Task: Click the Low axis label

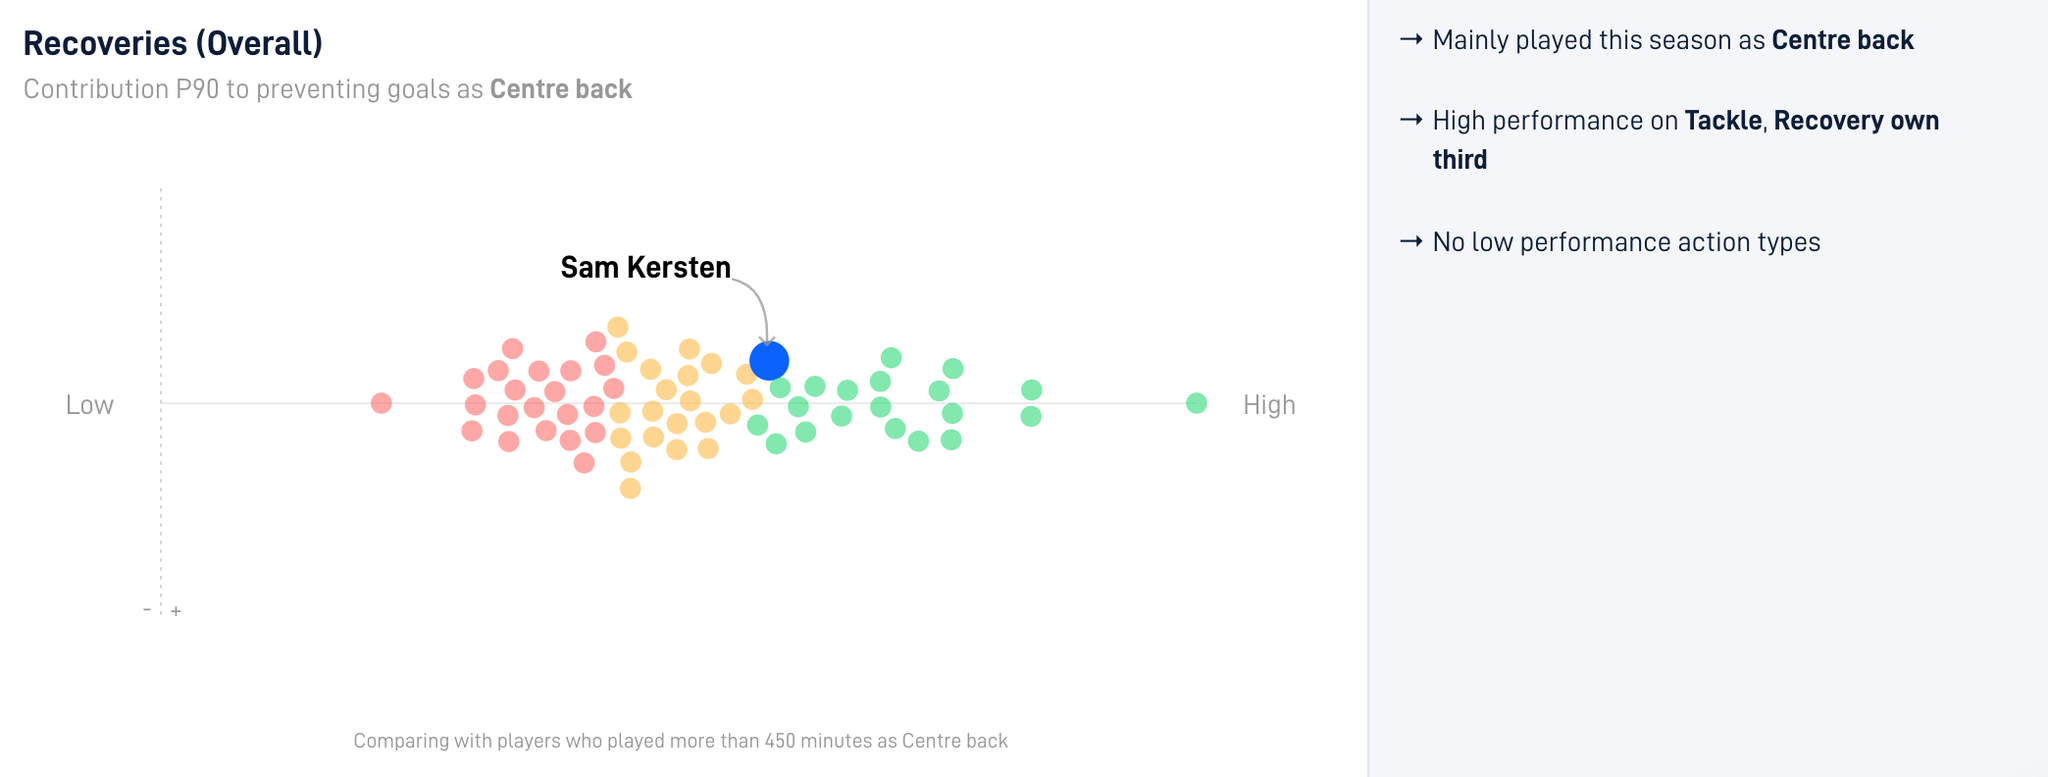Action: click(x=90, y=404)
